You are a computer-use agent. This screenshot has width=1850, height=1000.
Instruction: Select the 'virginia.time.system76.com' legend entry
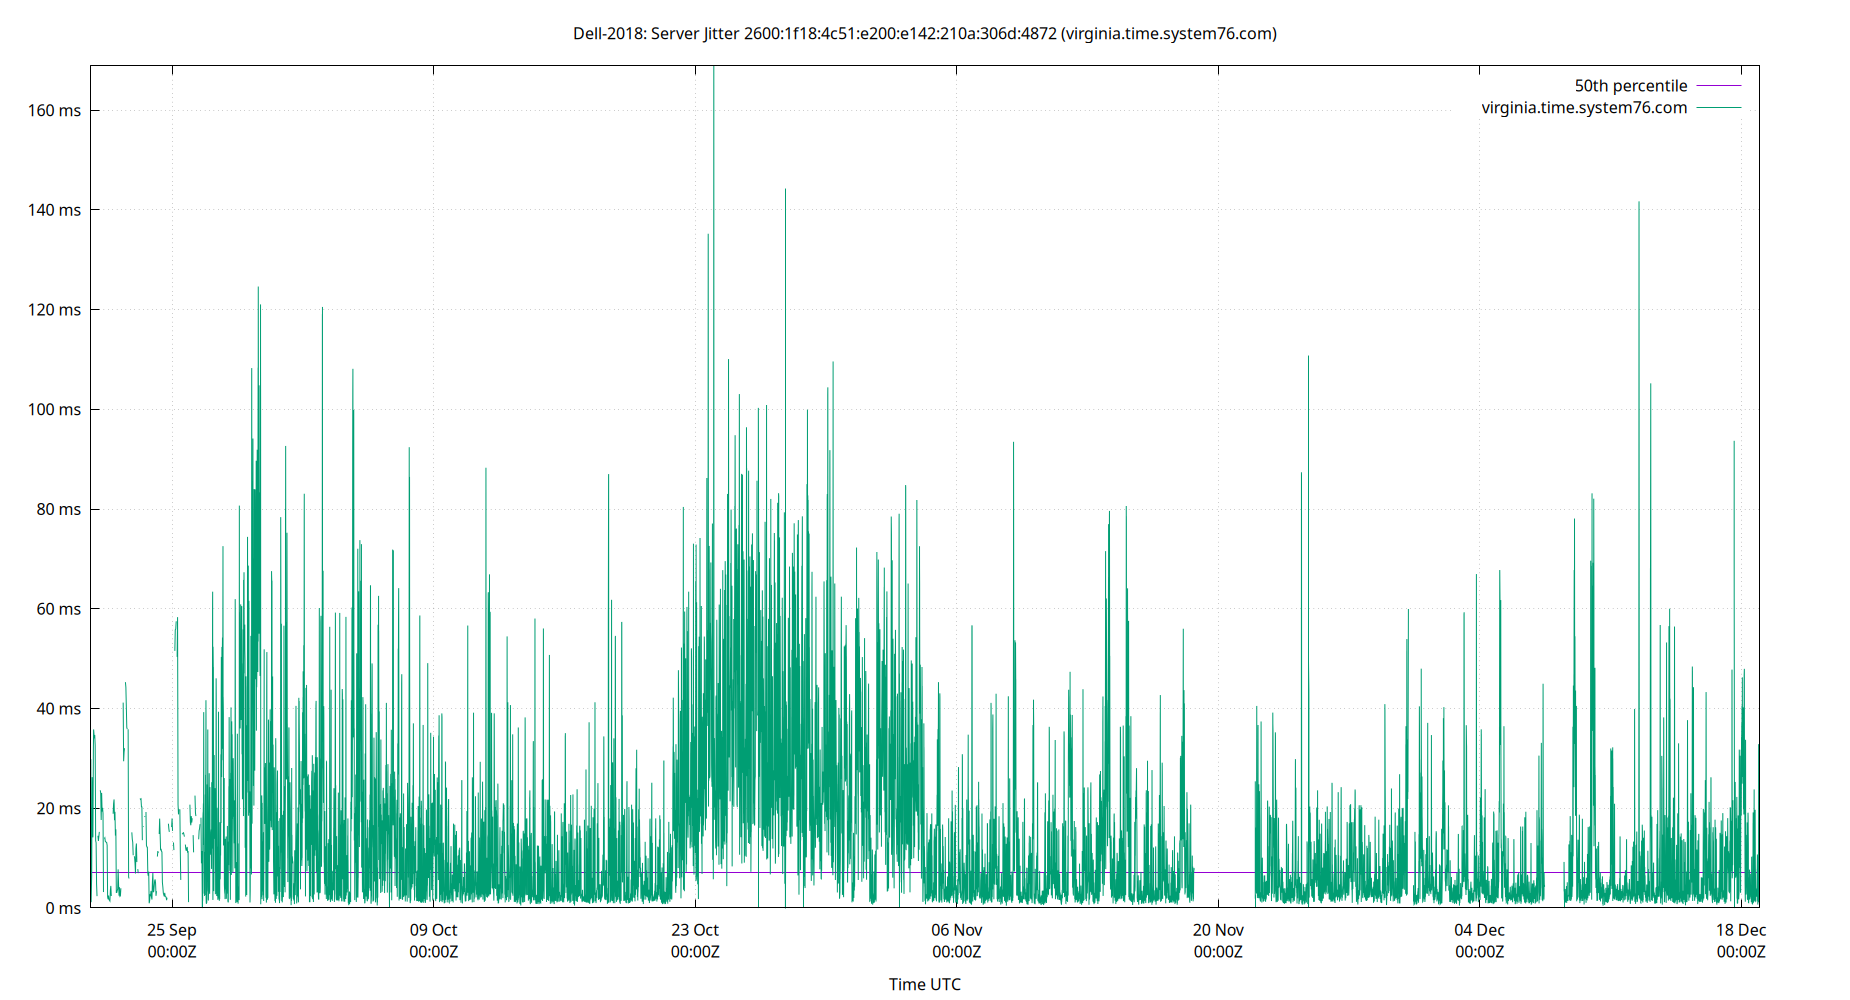point(1583,107)
